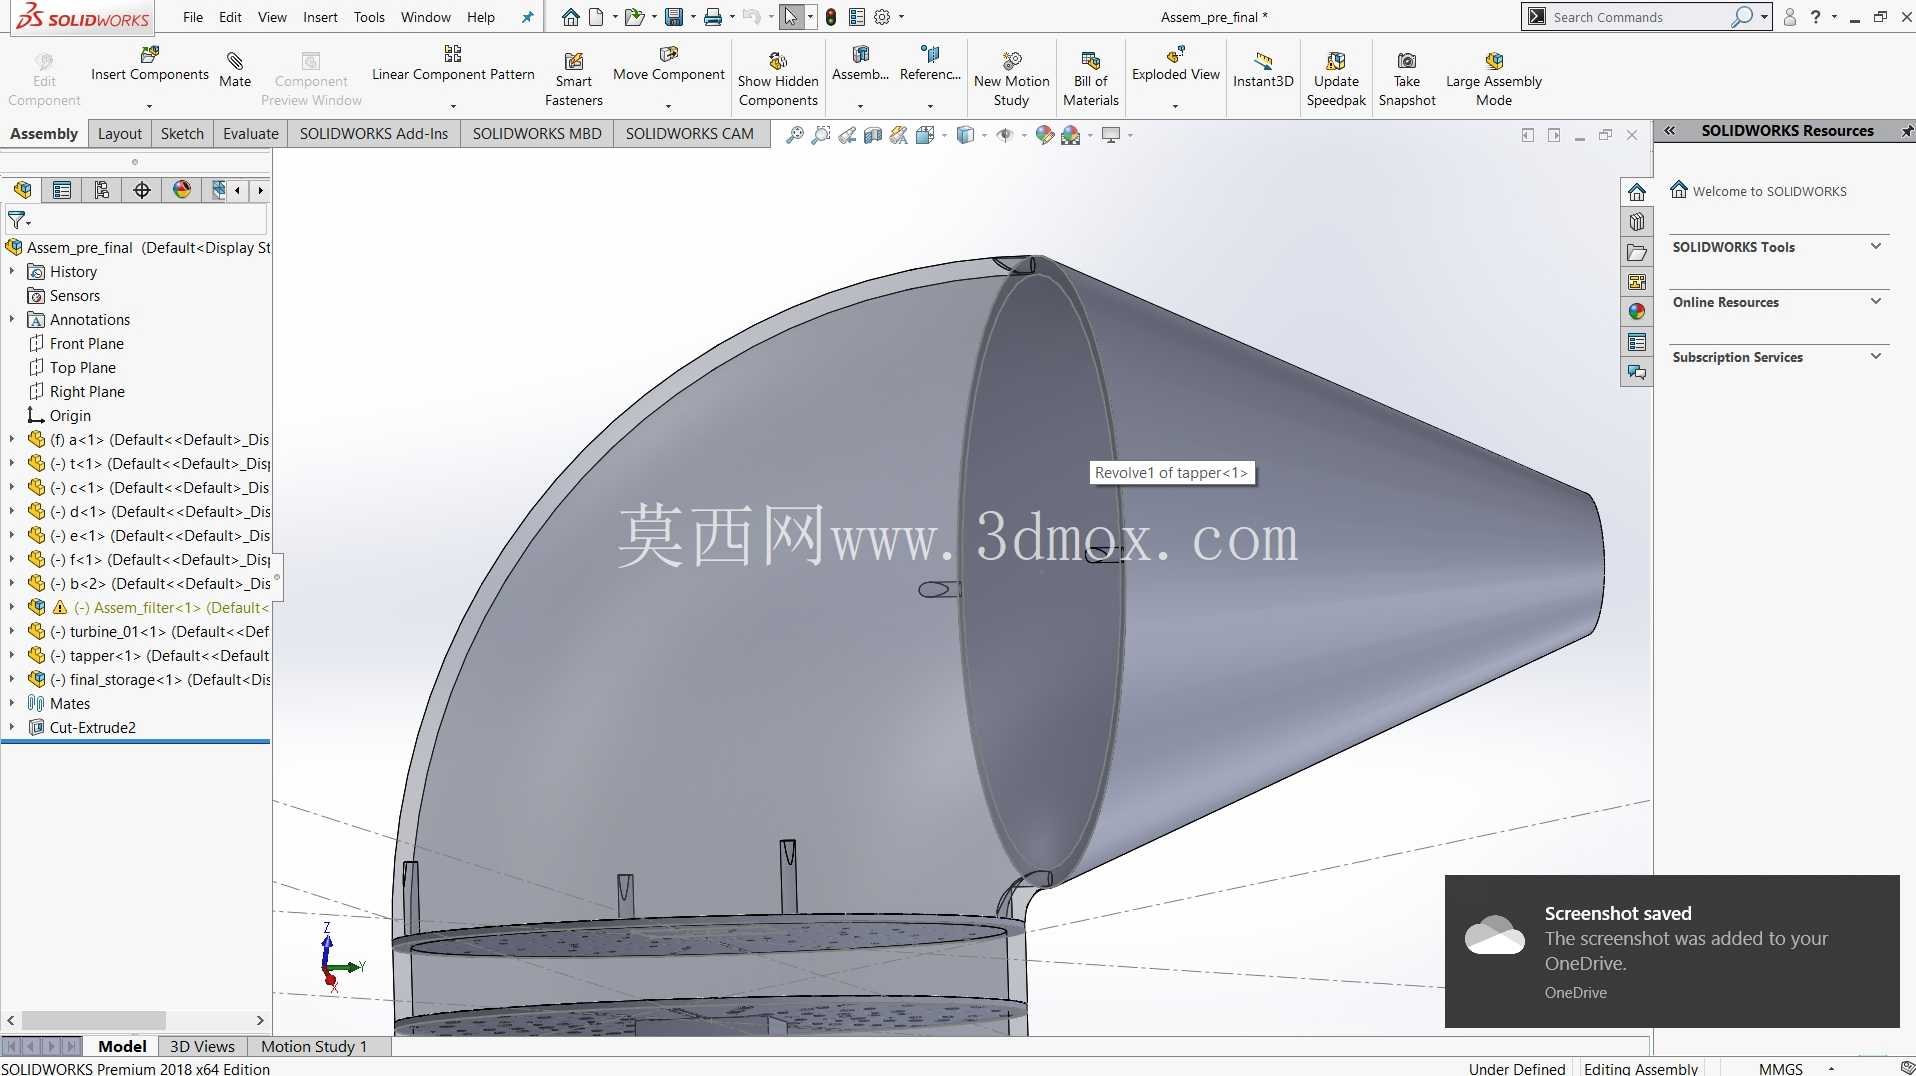Toggle Large Assembly Mode
1916x1076 pixels.
[x=1494, y=80]
